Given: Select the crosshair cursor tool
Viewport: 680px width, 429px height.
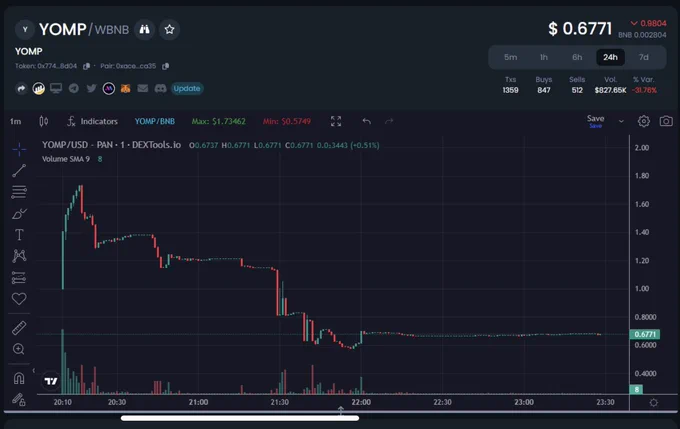Looking at the screenshot, I should [19, 150].
